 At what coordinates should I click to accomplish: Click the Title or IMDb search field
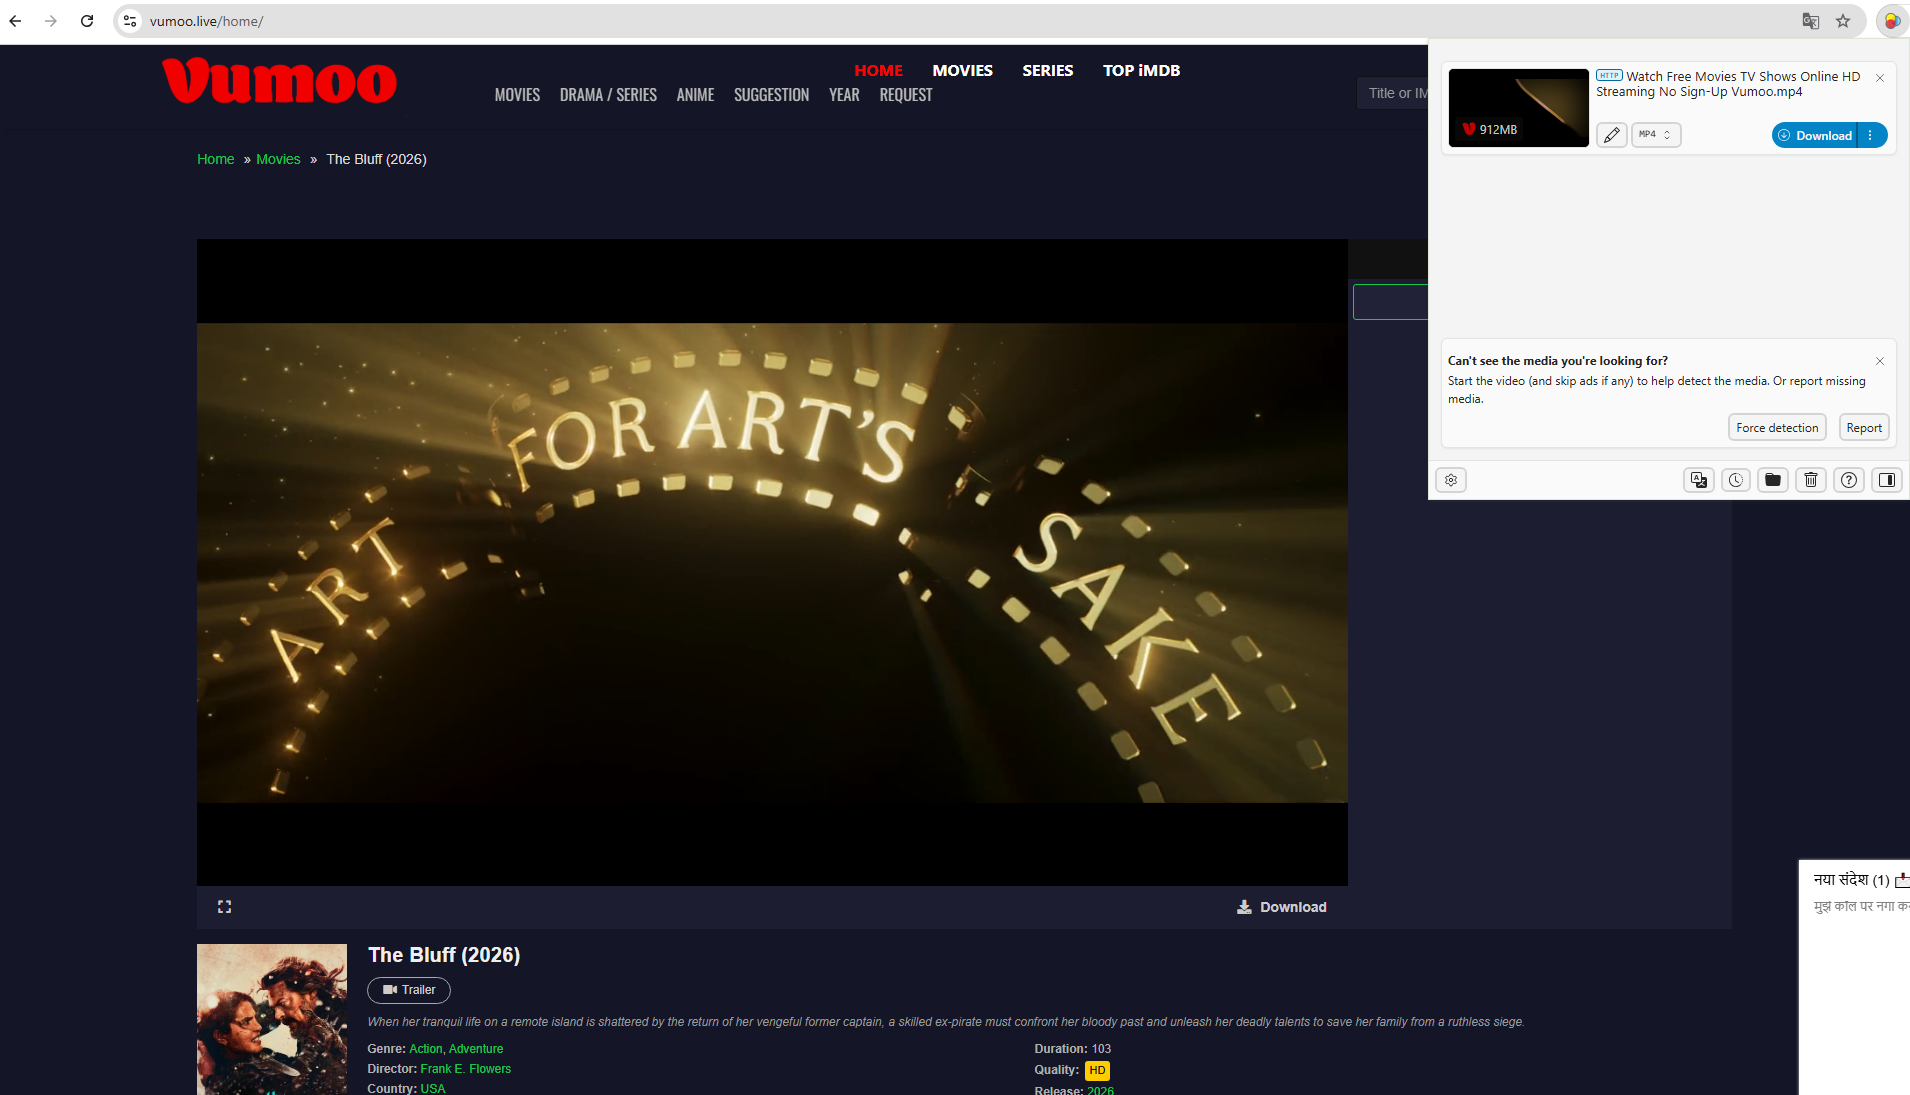(1395, 93)
